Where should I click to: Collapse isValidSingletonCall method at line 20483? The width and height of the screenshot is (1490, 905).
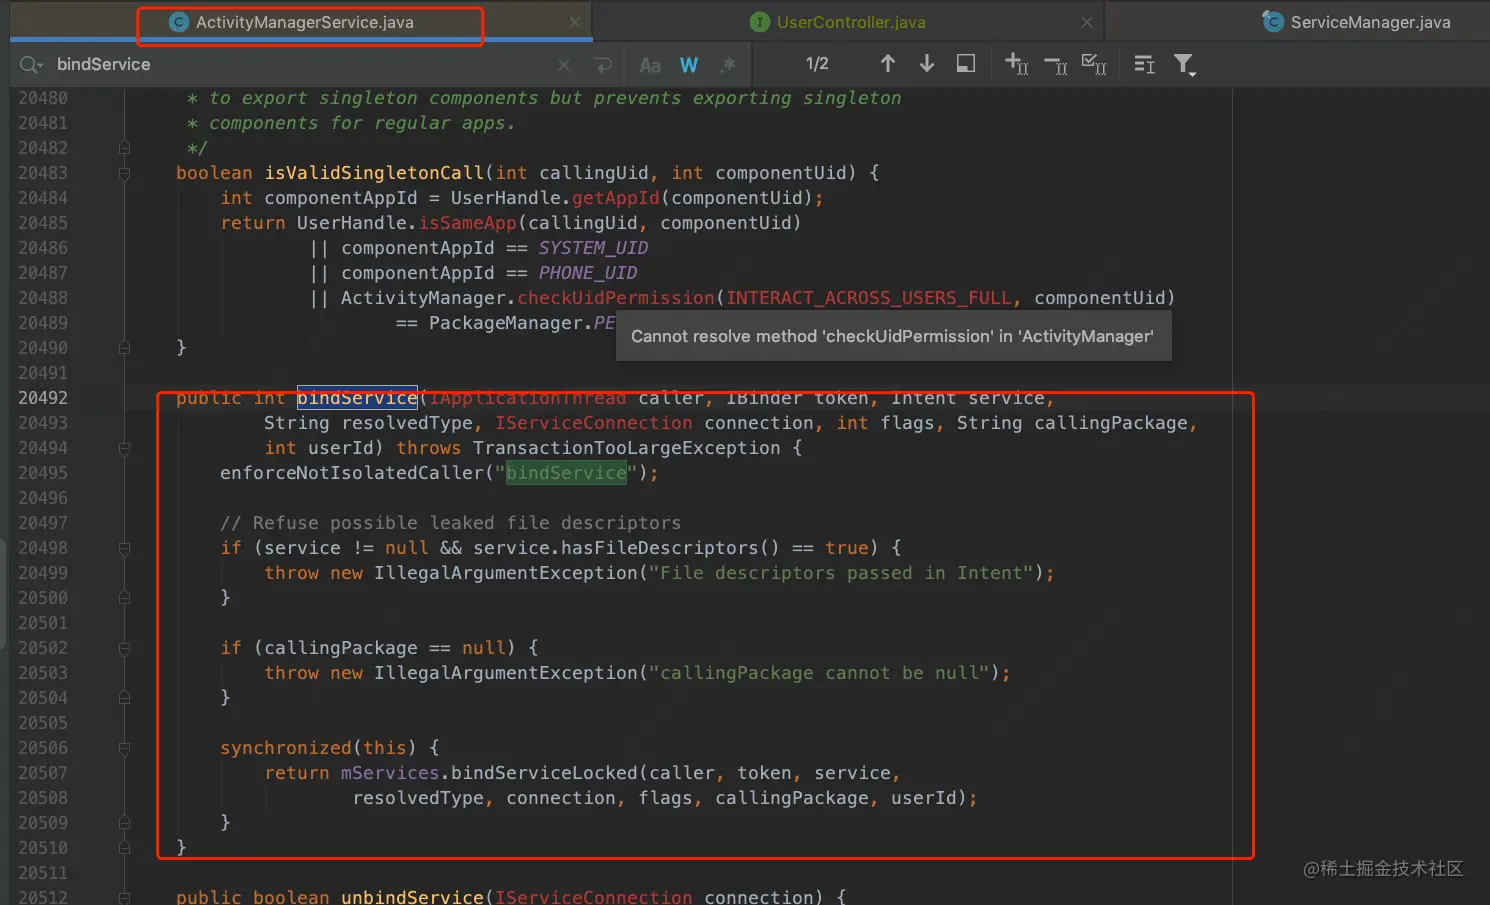[124, 173]
